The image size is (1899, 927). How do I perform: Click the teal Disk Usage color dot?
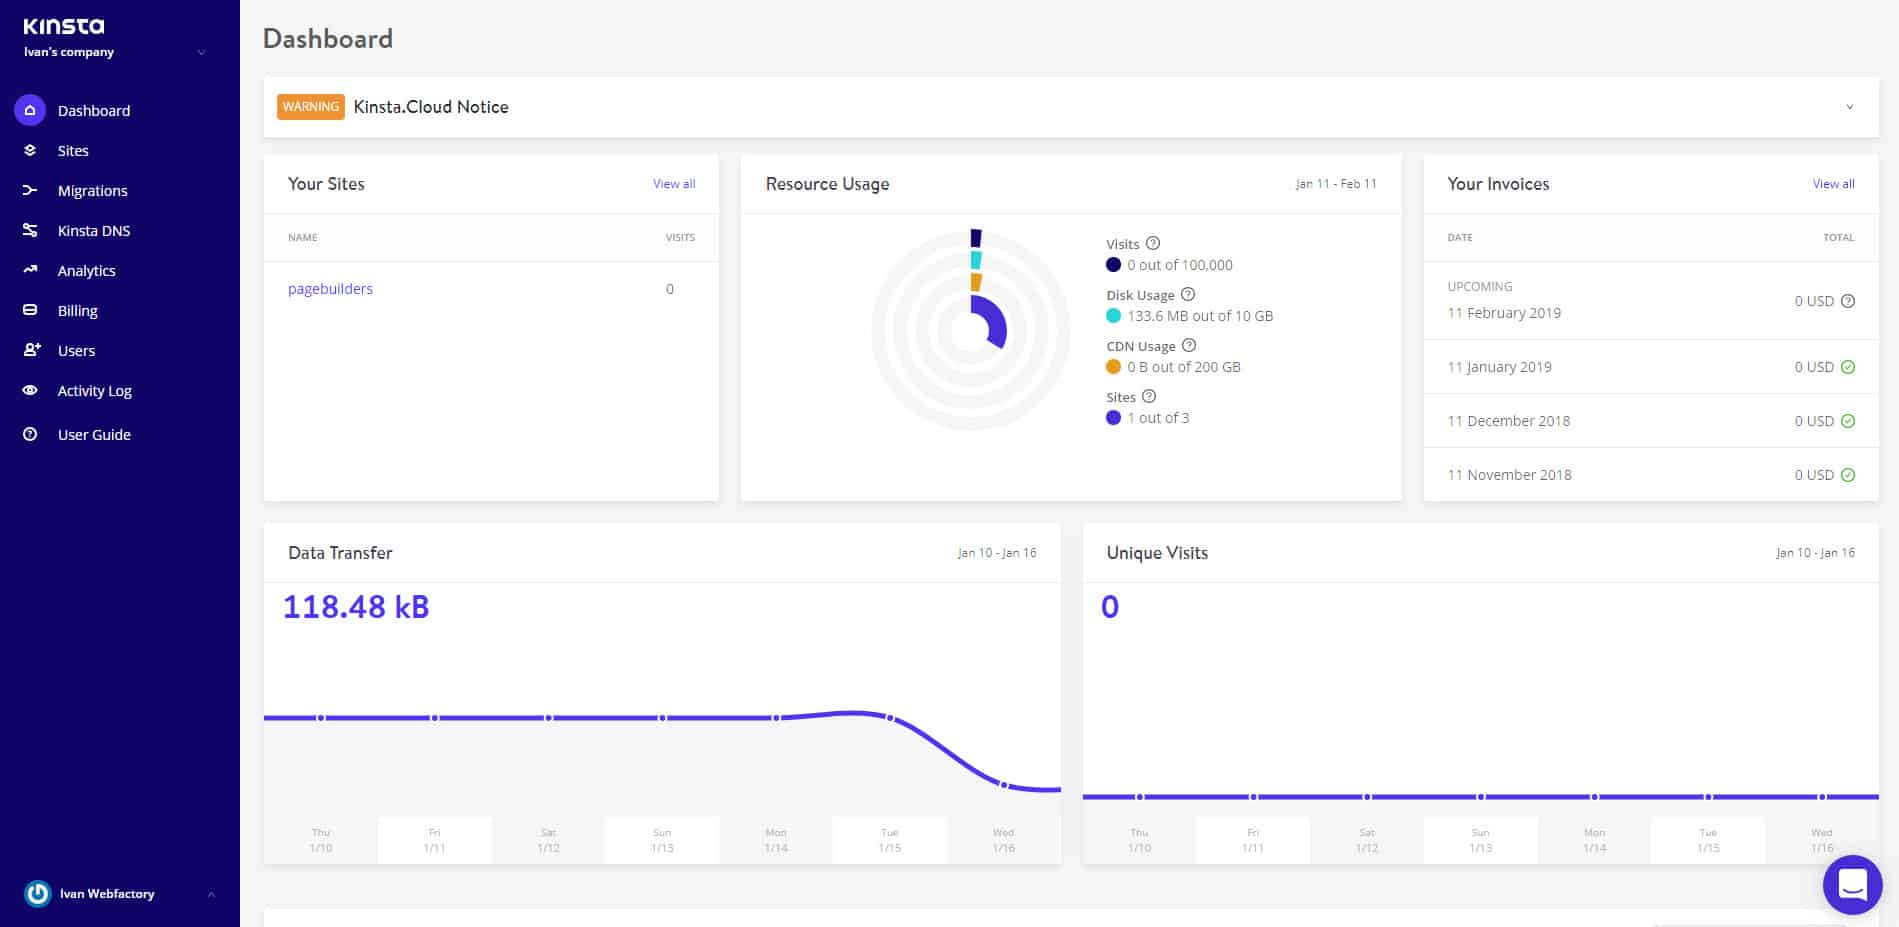(x=1113, y=316)
